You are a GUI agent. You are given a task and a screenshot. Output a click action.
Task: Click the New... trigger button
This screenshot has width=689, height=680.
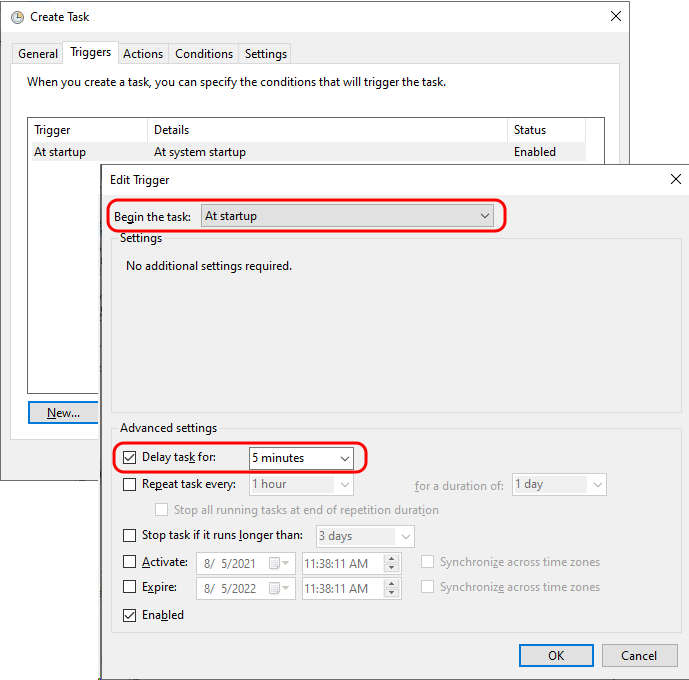[63, 413]
